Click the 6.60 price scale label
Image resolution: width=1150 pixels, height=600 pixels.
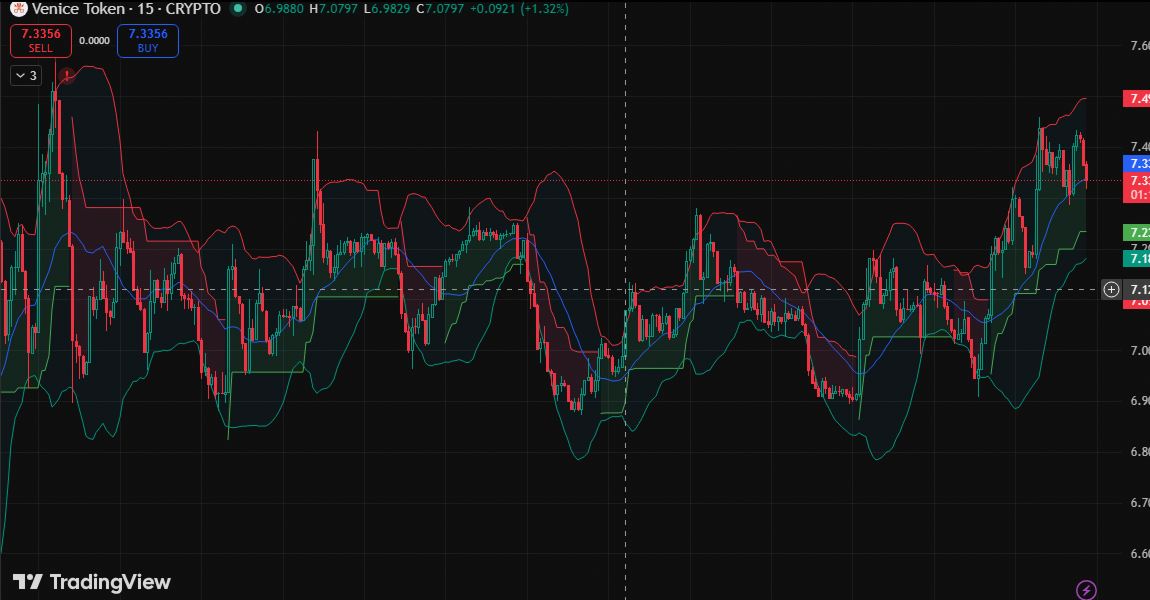1140,554
